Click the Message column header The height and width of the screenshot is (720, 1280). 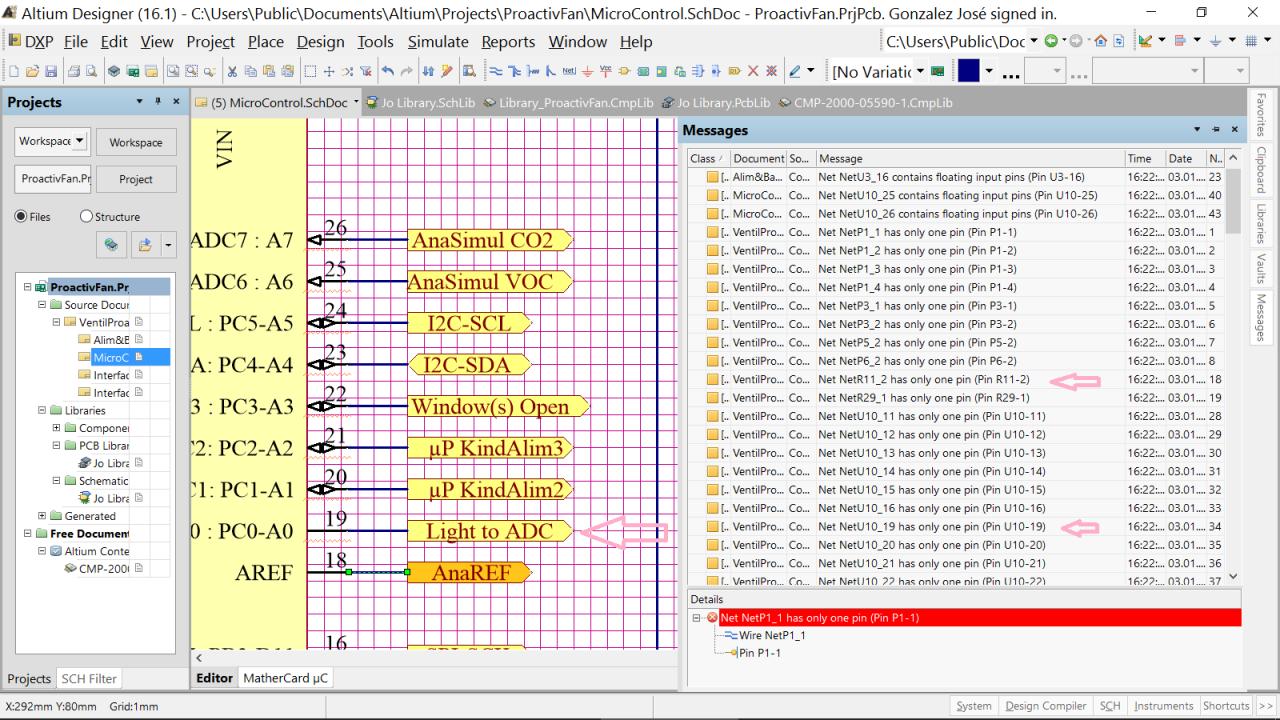point(968,158)
